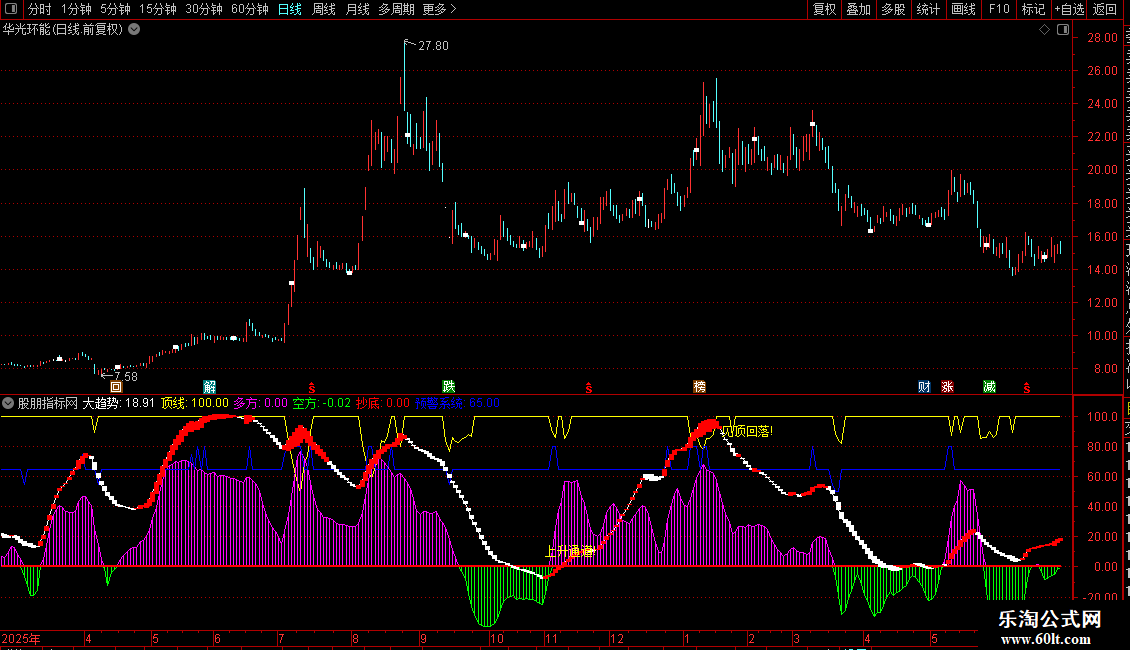Switch to 月线 monthly tab
The height and width of the screenshot is (650, 1130).
(x=357, y=9)
